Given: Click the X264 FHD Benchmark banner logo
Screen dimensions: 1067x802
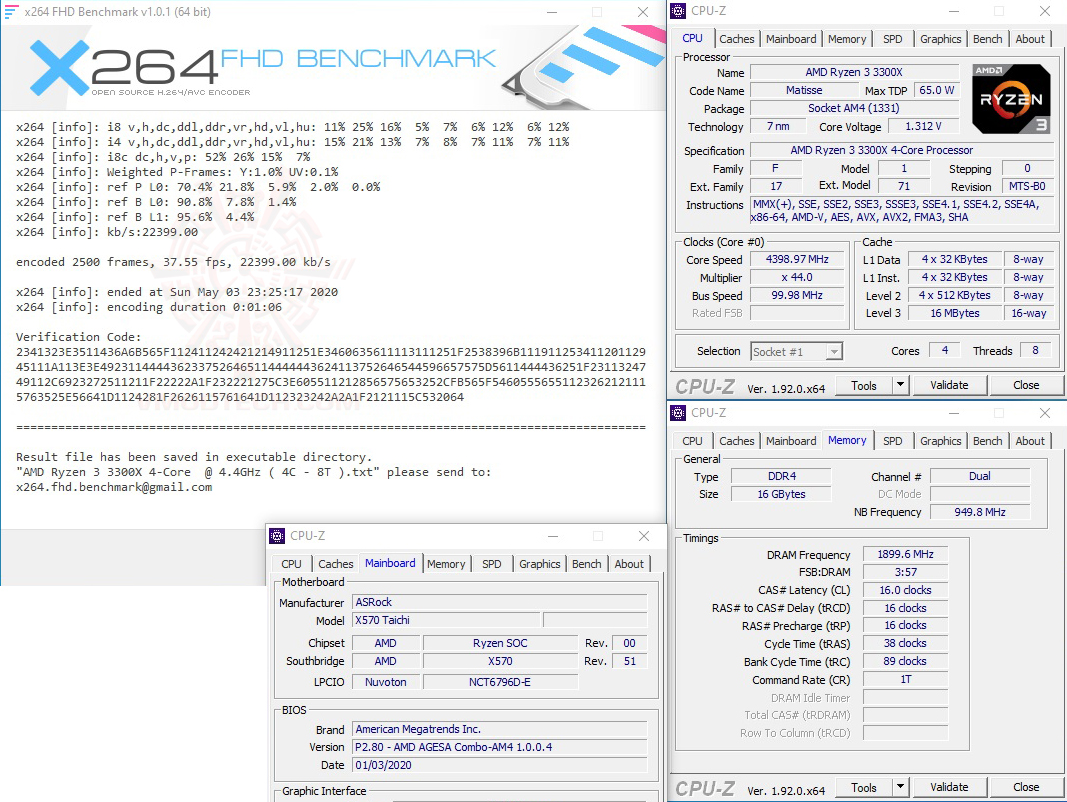Looking at the screenshot, I should click(262, 67).
